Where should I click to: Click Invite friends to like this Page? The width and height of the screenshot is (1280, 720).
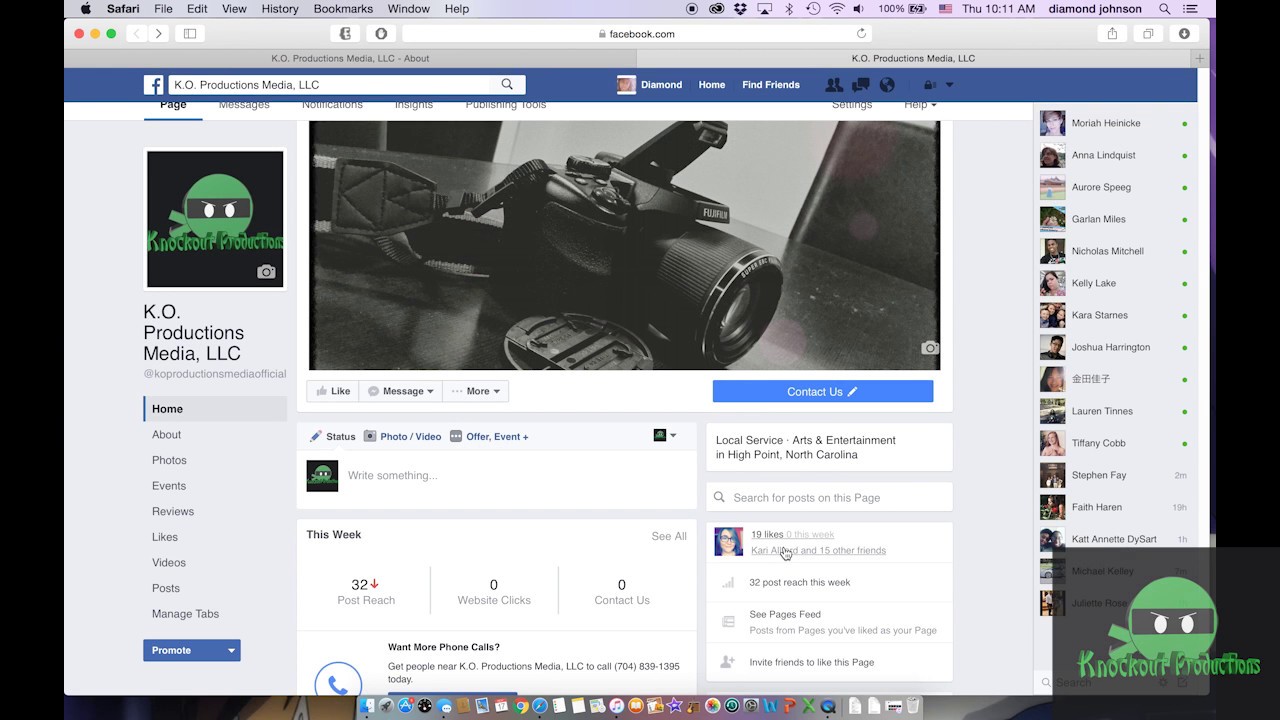[x=811, y=662]
